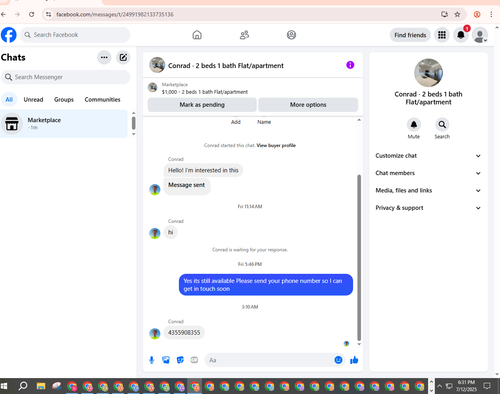Click the Mark as pending button
This screenshot has width=500, height=394.
pyautogui.click(x=202, y=105)
